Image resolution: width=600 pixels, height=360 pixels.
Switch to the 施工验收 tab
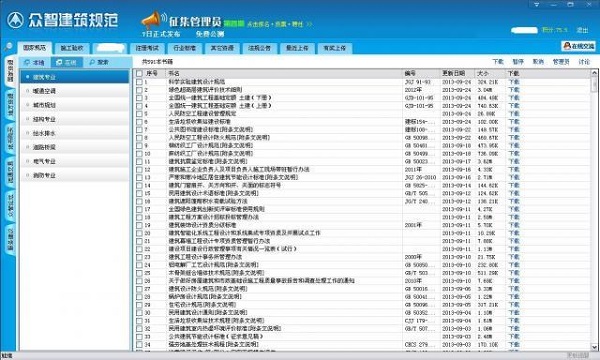[x=72, y=48]
